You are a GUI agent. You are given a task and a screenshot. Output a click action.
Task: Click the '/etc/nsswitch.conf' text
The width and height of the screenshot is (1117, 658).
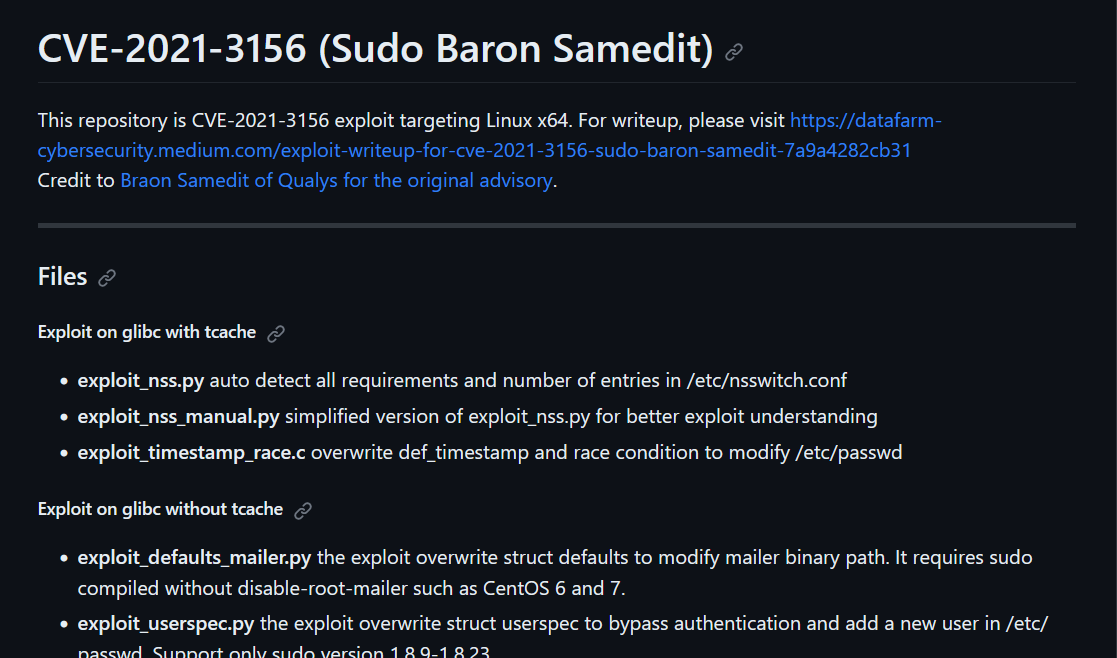click(x=767, y=380)
